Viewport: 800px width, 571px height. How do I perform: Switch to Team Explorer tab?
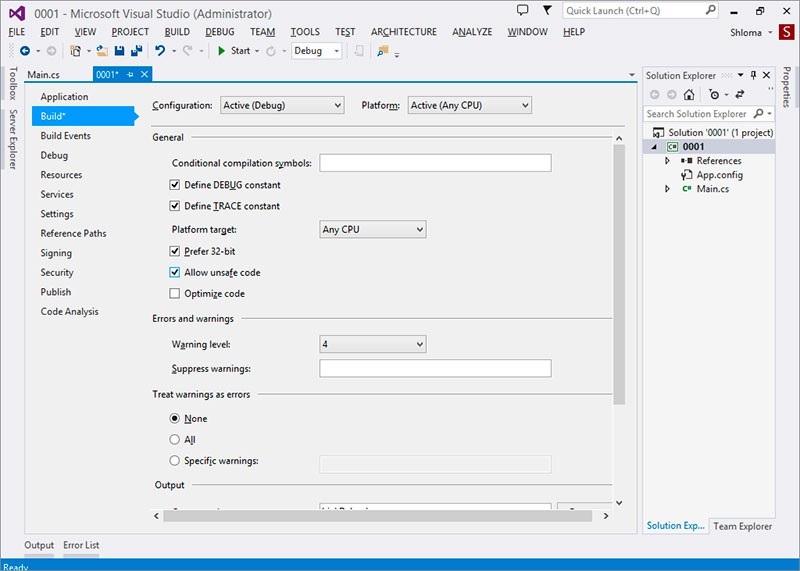pyautogui.click(x=742, y=526)
